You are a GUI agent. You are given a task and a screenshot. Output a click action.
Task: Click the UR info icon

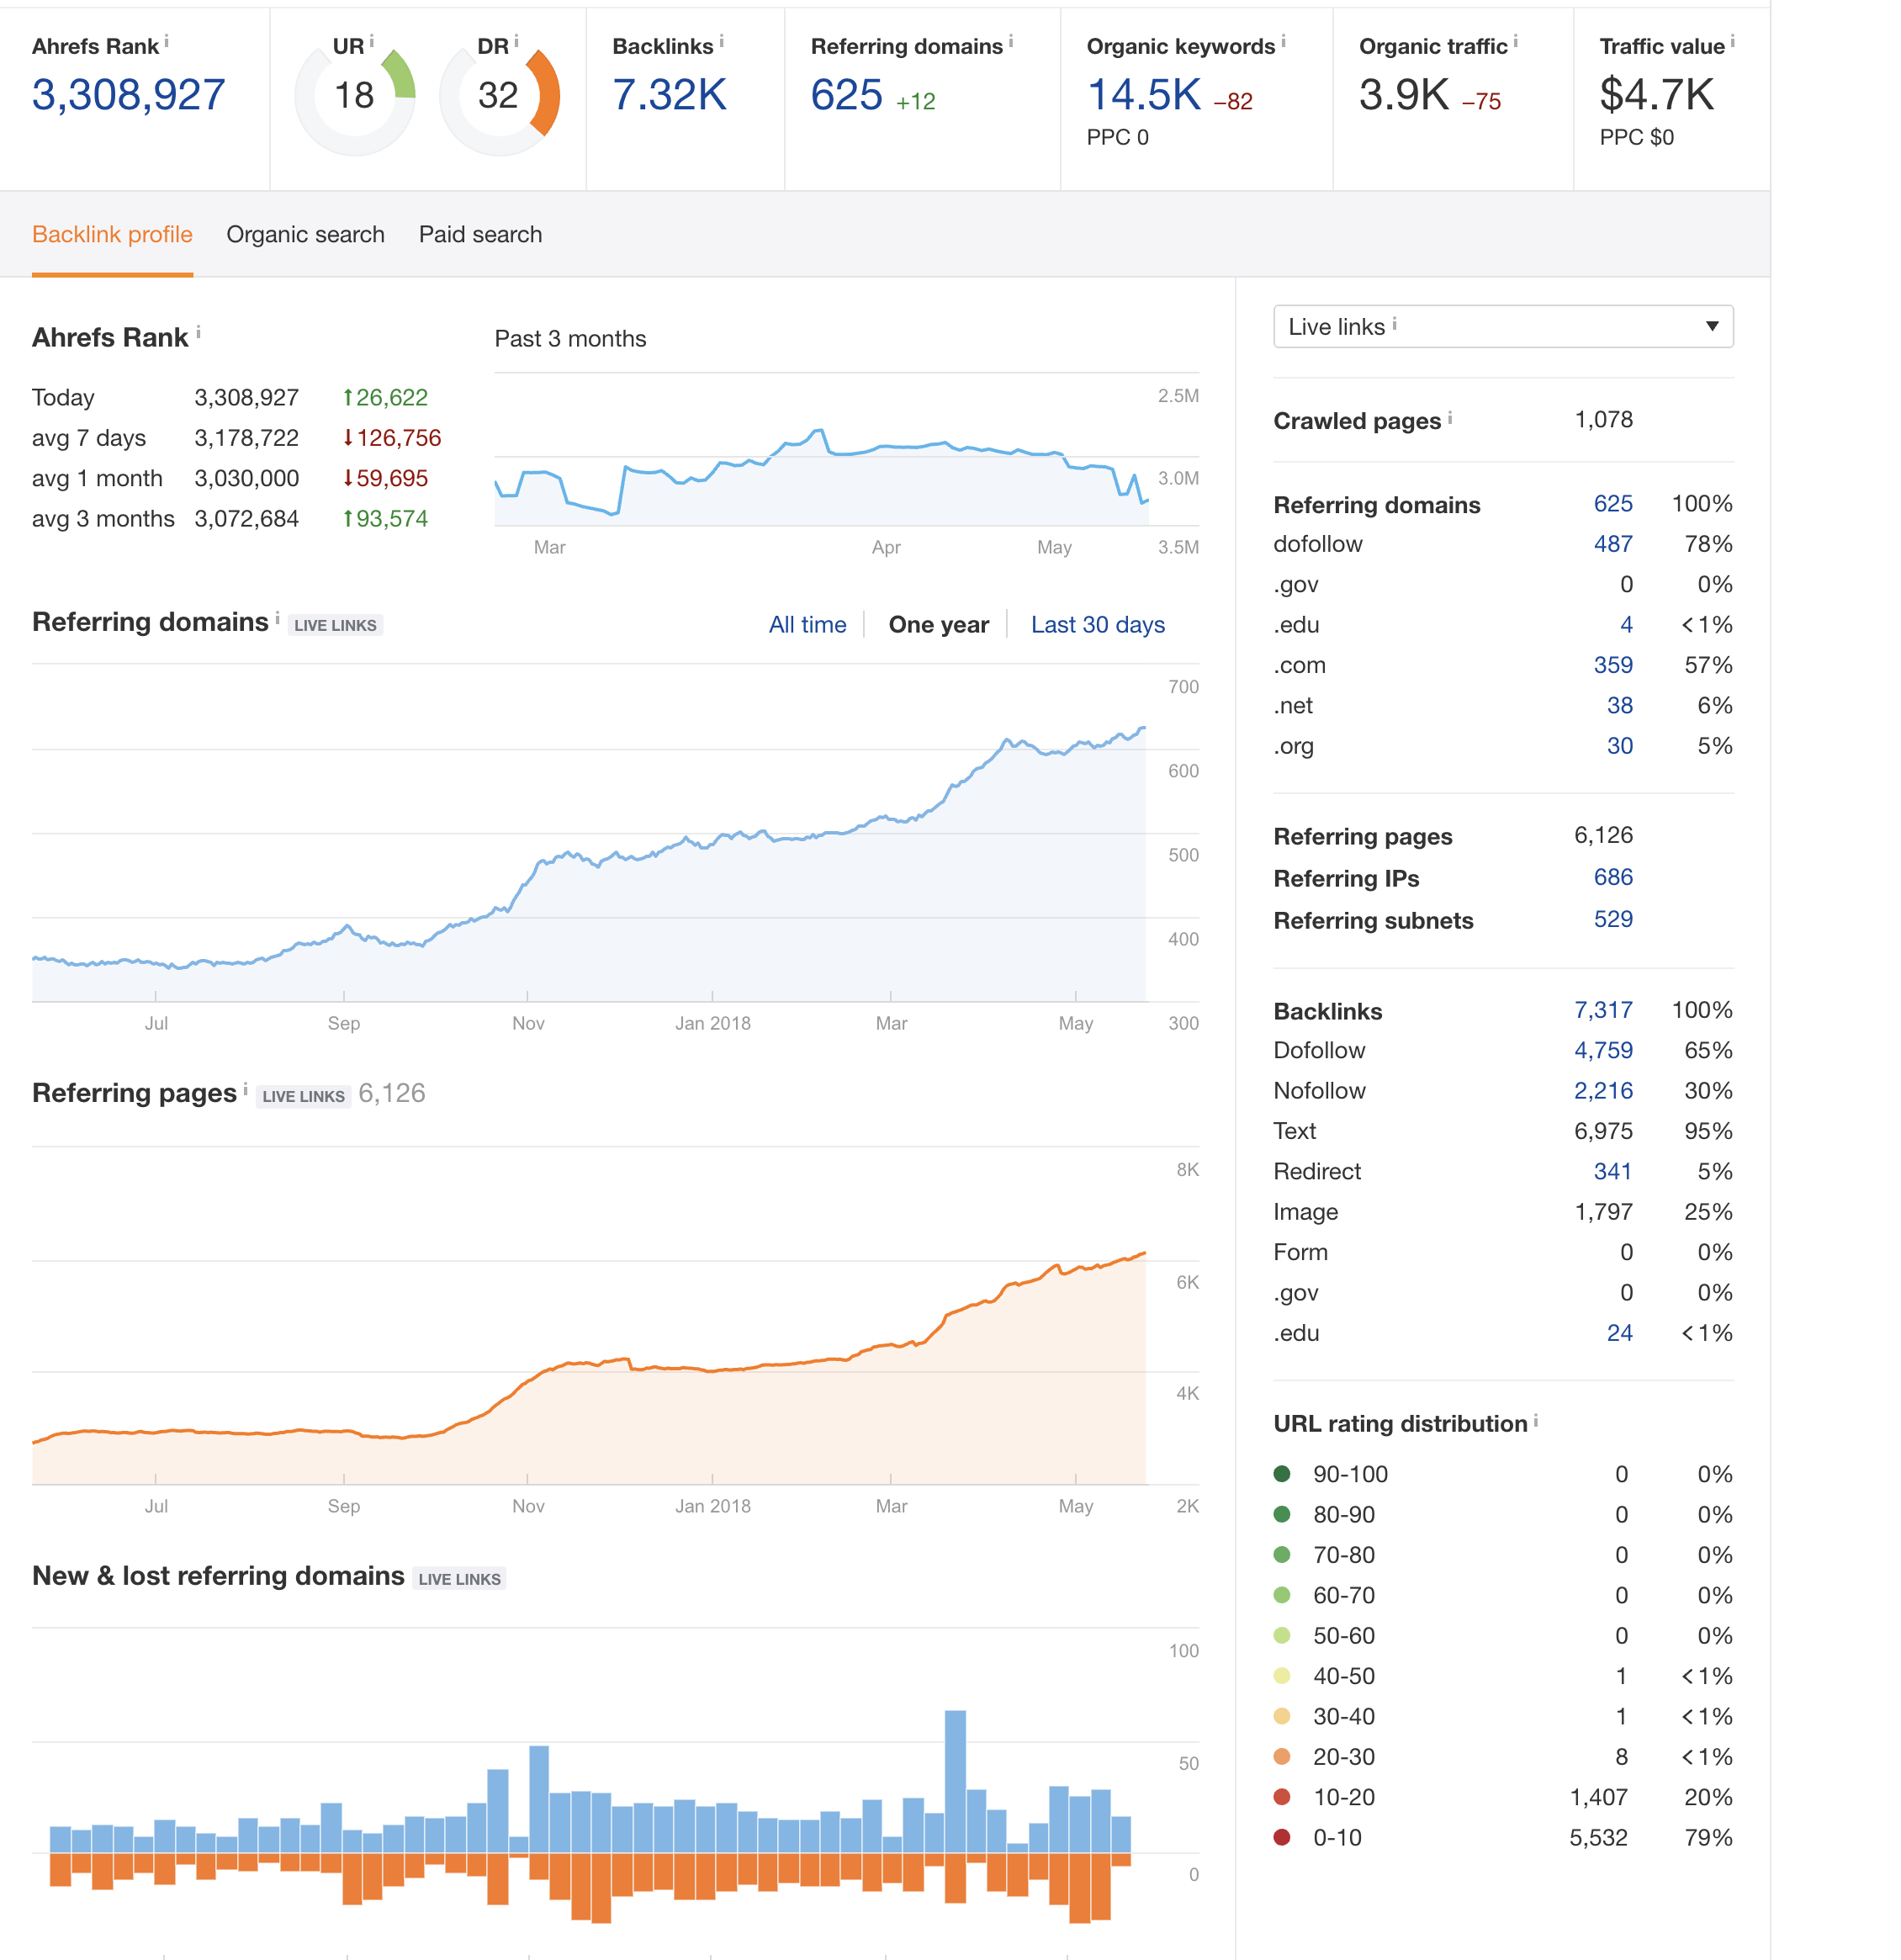[372, 42]
